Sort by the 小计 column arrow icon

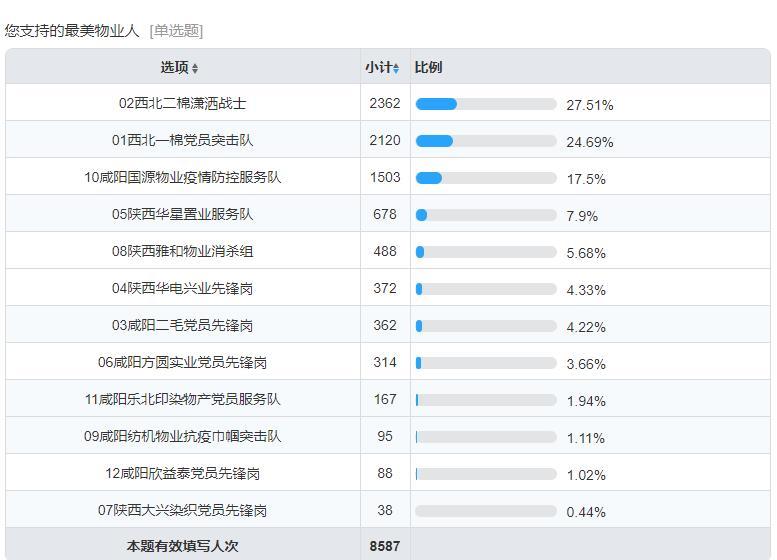click(x=395, y=68)
